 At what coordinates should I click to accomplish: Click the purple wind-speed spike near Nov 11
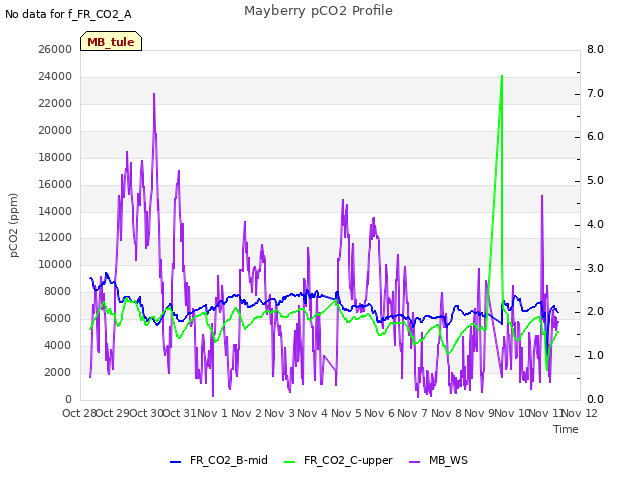[542, 196]
